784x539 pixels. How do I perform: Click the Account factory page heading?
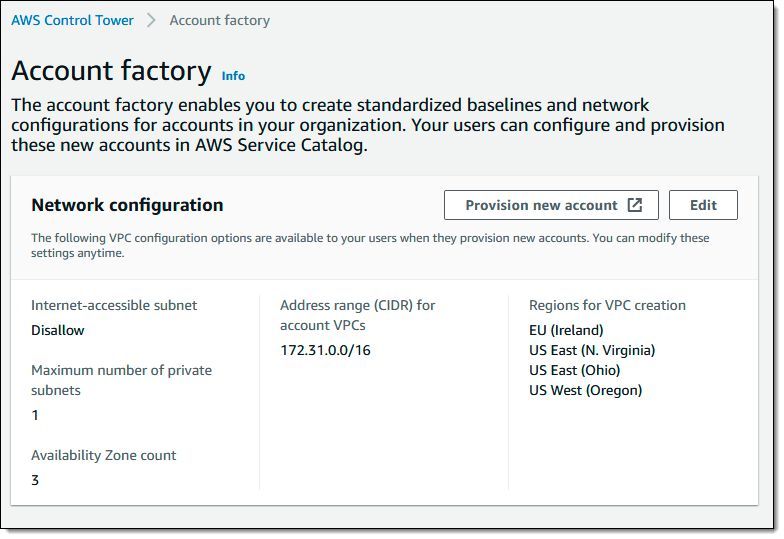[x=111, y=71]
